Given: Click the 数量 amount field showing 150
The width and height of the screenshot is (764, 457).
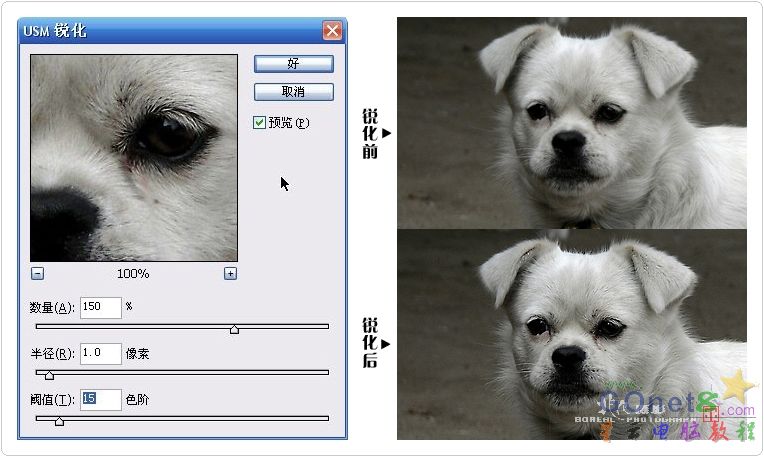Looking at the screenshot, I should [x=101, y=308].
